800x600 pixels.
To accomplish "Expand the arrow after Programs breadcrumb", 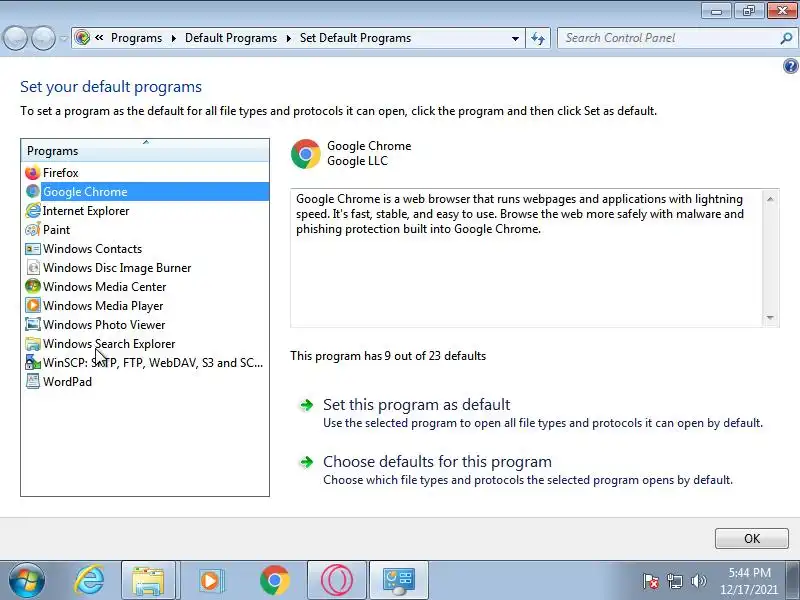I will click(x=173, y=38).
